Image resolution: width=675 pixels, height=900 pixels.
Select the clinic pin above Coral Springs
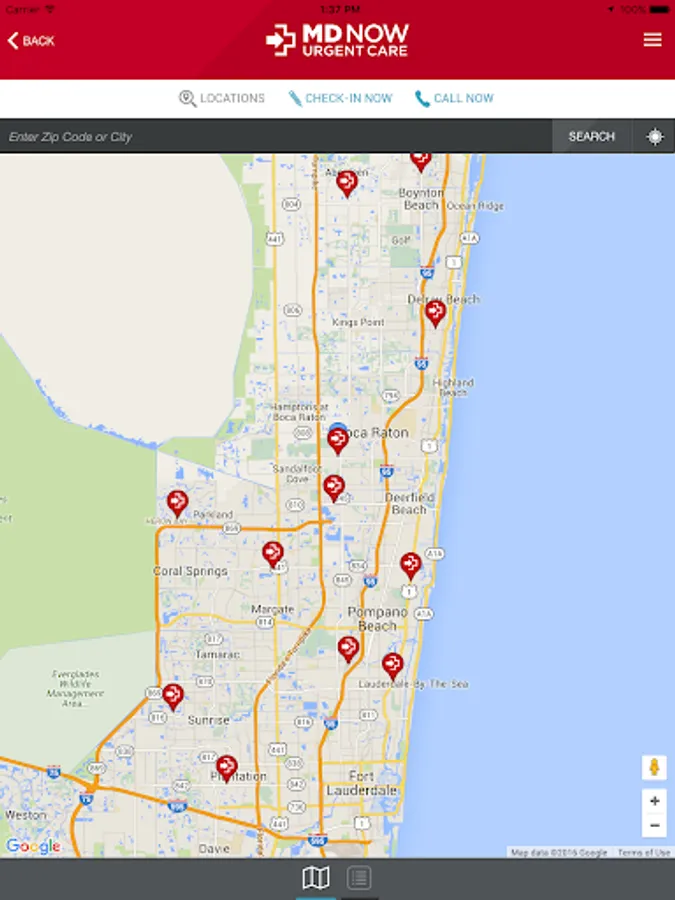coord(273,554)
